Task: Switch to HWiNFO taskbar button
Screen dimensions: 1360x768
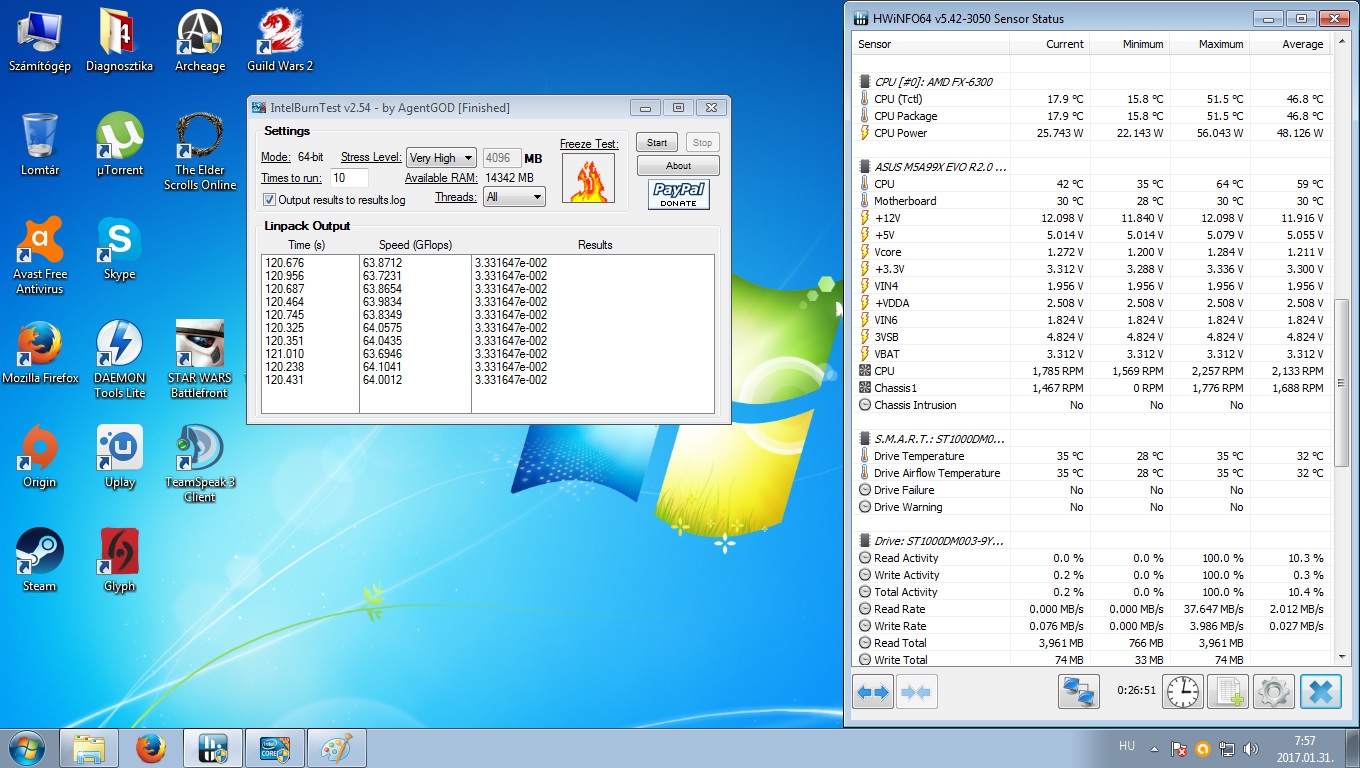Action: click(x=212, y=748)
